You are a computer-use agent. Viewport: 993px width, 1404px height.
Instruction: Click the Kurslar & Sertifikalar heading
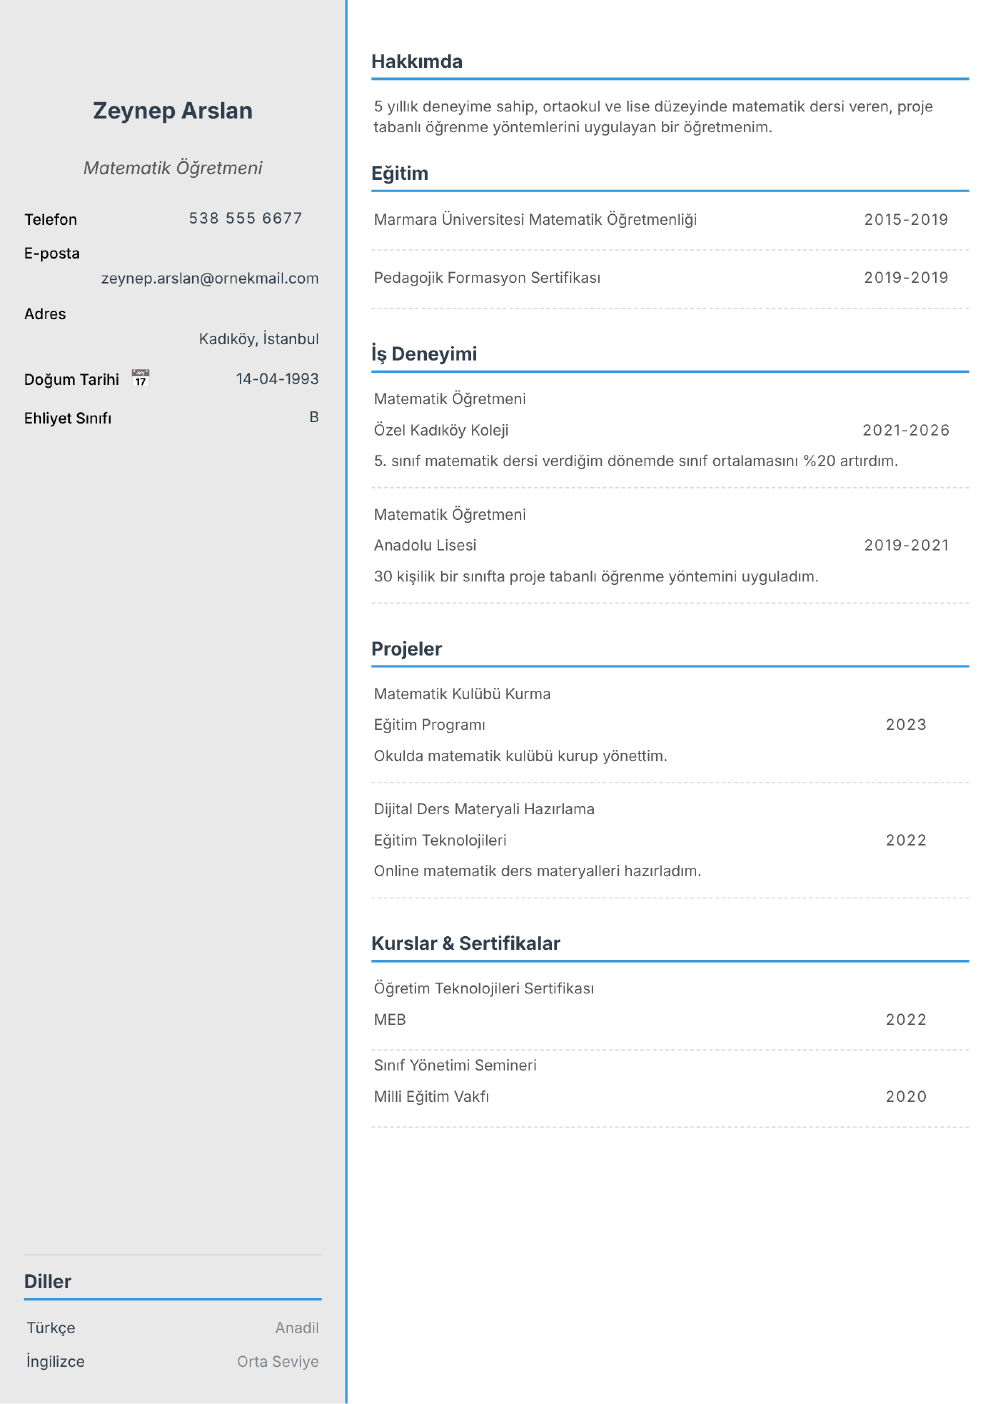tap(466, 943)
